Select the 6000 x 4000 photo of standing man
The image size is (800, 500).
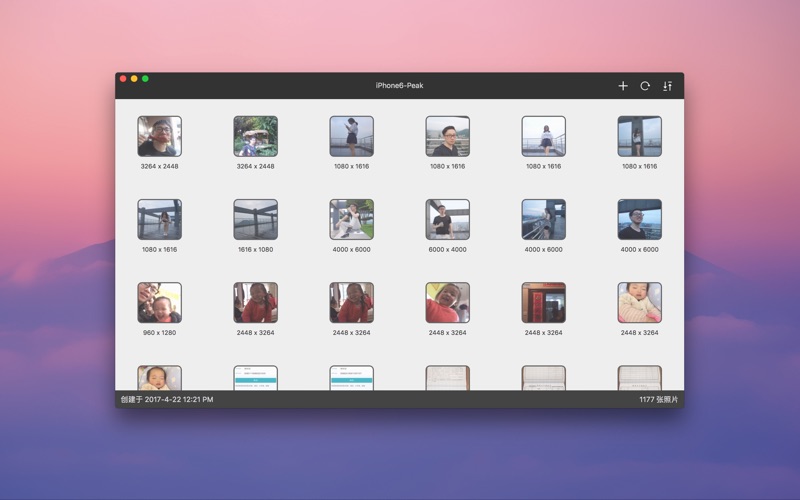(447, 219)
